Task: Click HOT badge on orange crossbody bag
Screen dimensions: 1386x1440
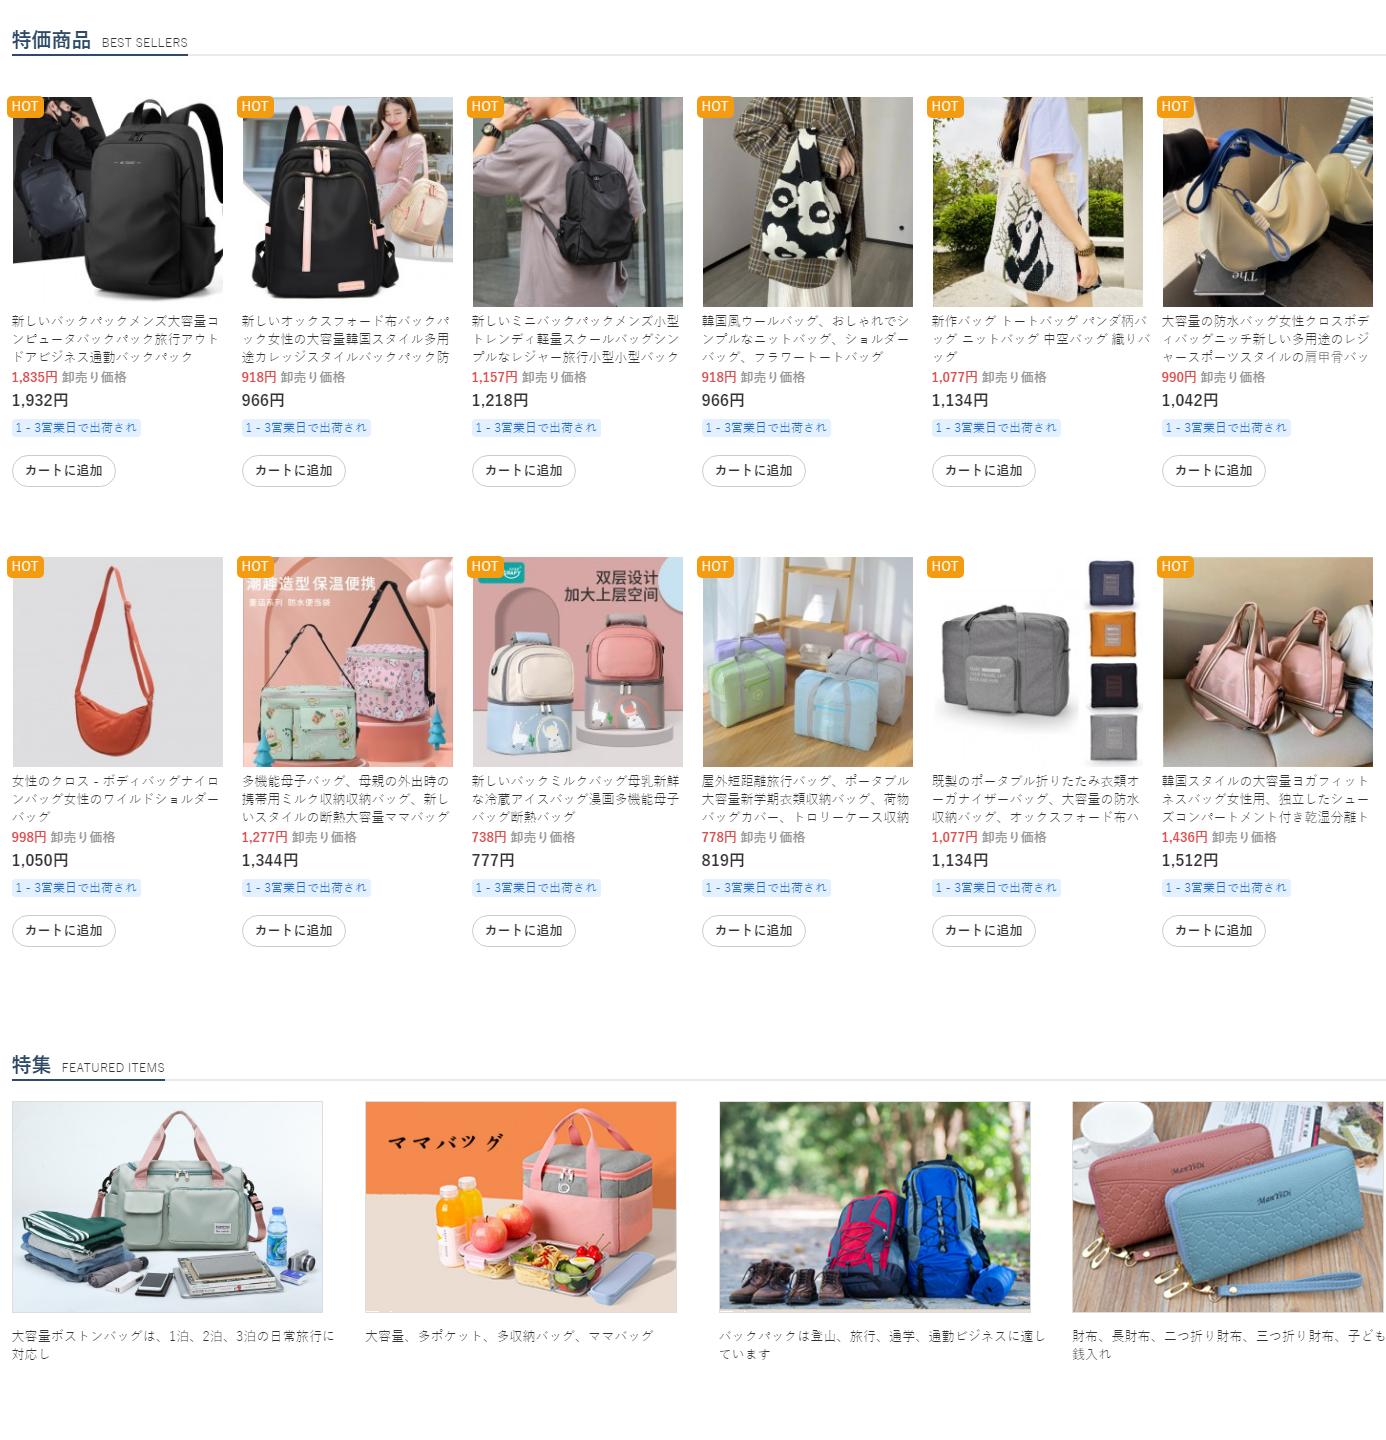Action: pyautogui.click(x=25, y=567)
